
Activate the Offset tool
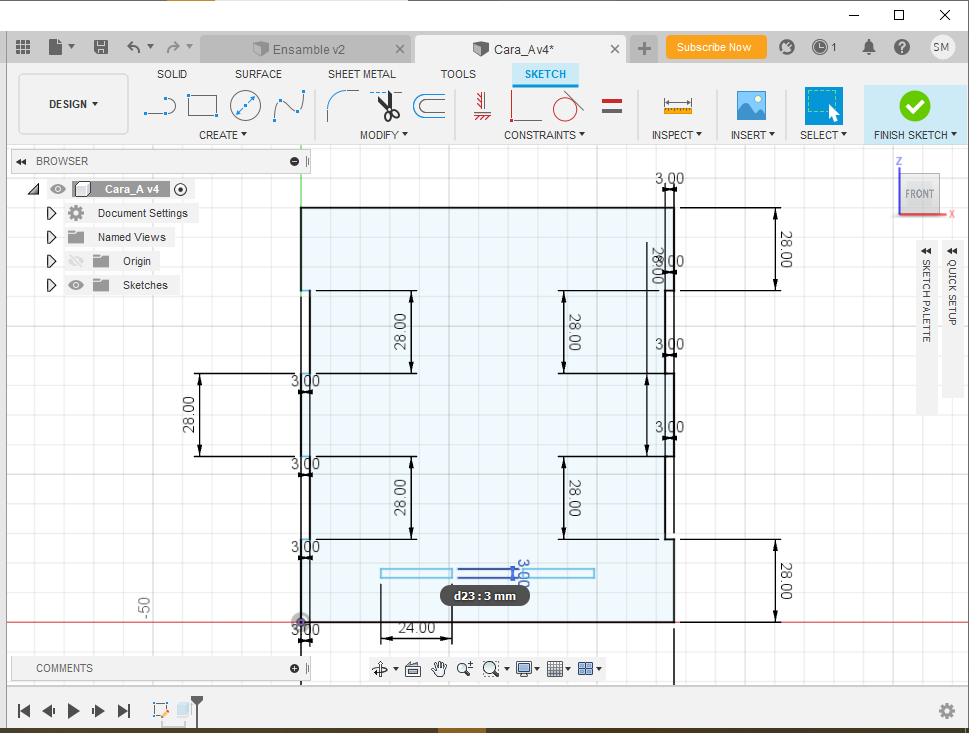pos(429,105)
